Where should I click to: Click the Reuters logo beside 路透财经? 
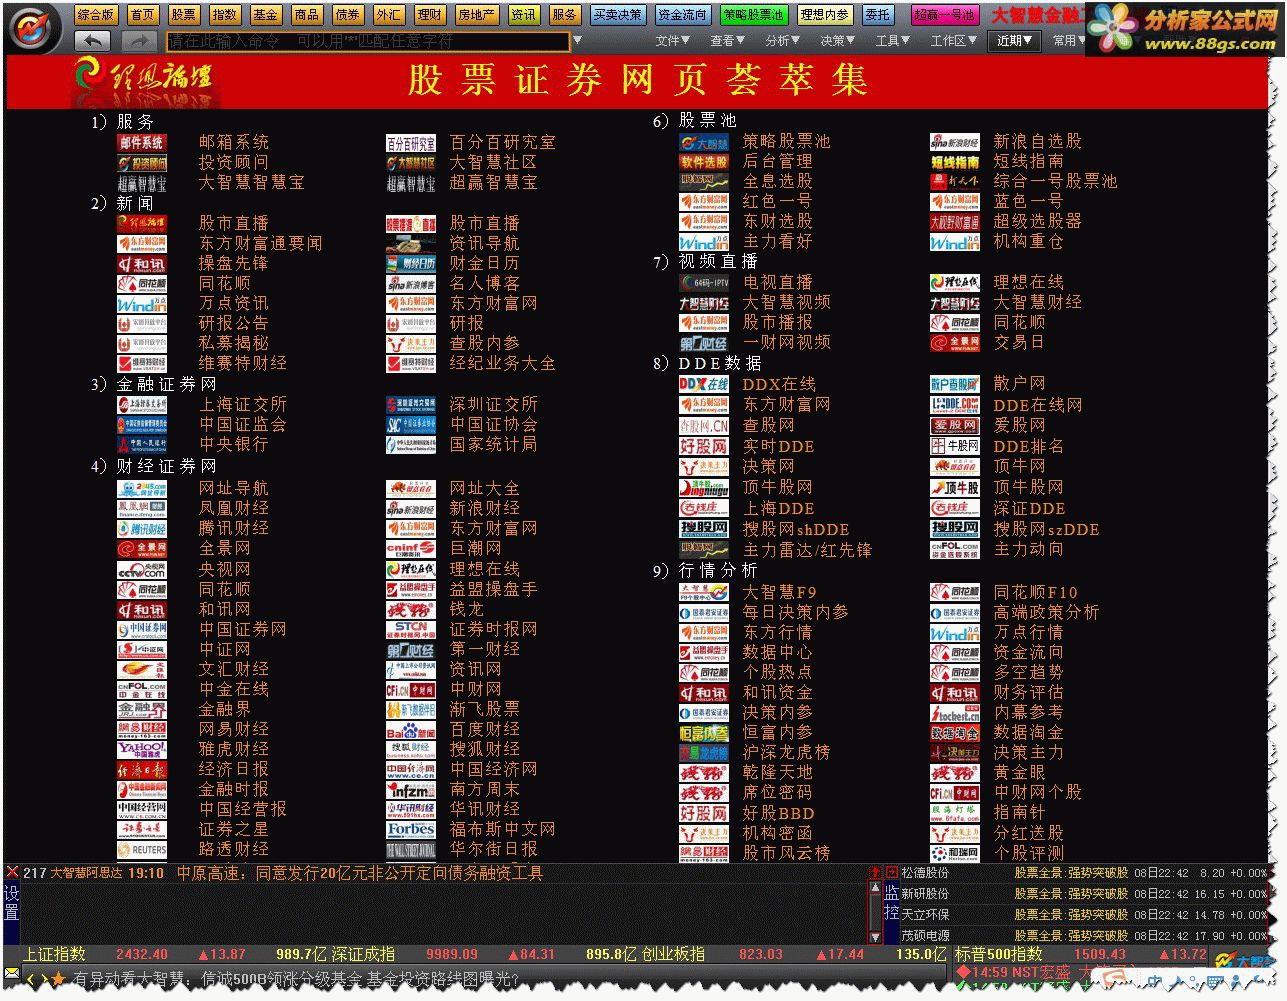point(142,850)
